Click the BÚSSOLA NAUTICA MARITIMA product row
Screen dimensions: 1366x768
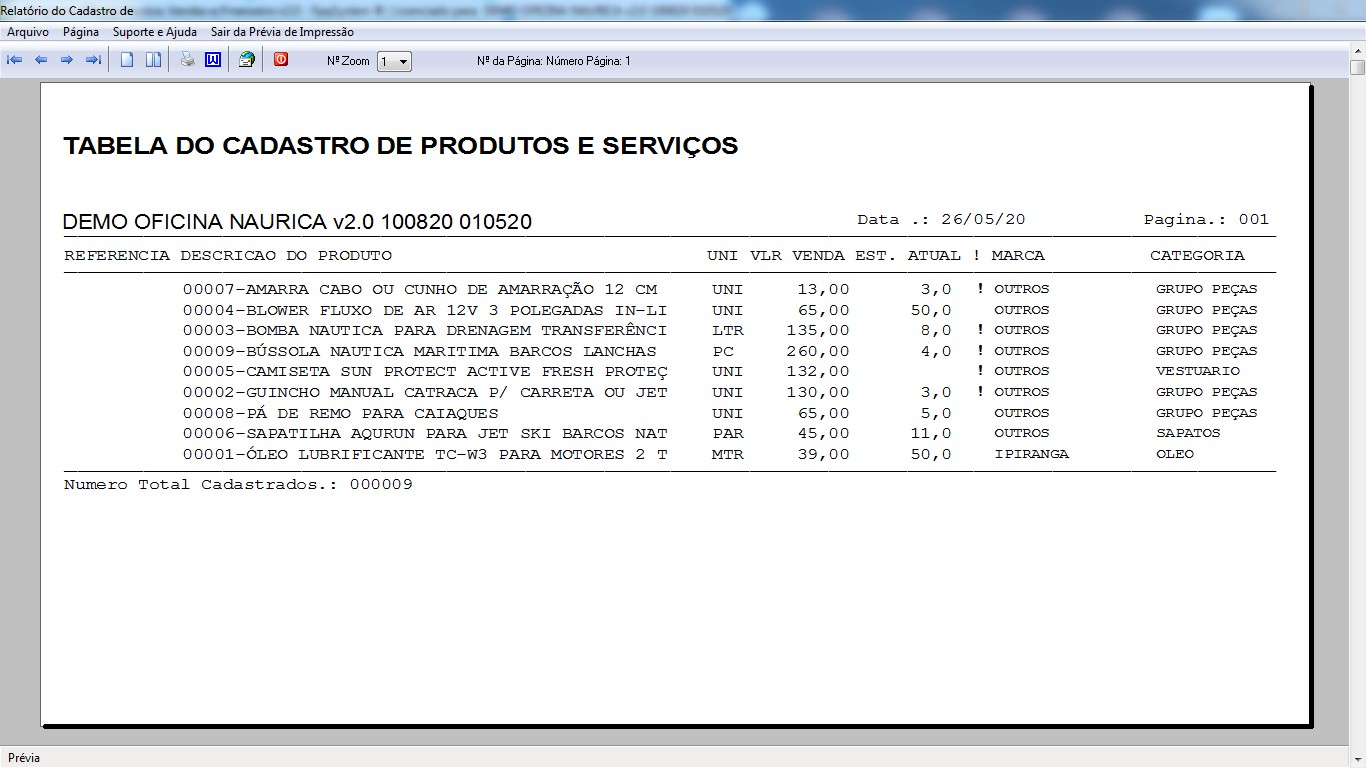point(420,351)
